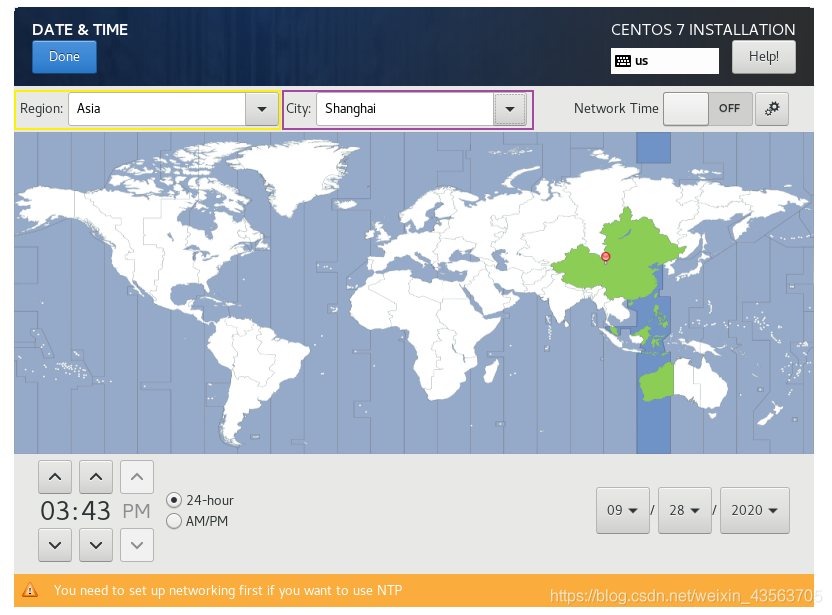This screenshot has height=615, width=832.
Task: Click the keyboard layout icon next to us
Action: (622, 61)
